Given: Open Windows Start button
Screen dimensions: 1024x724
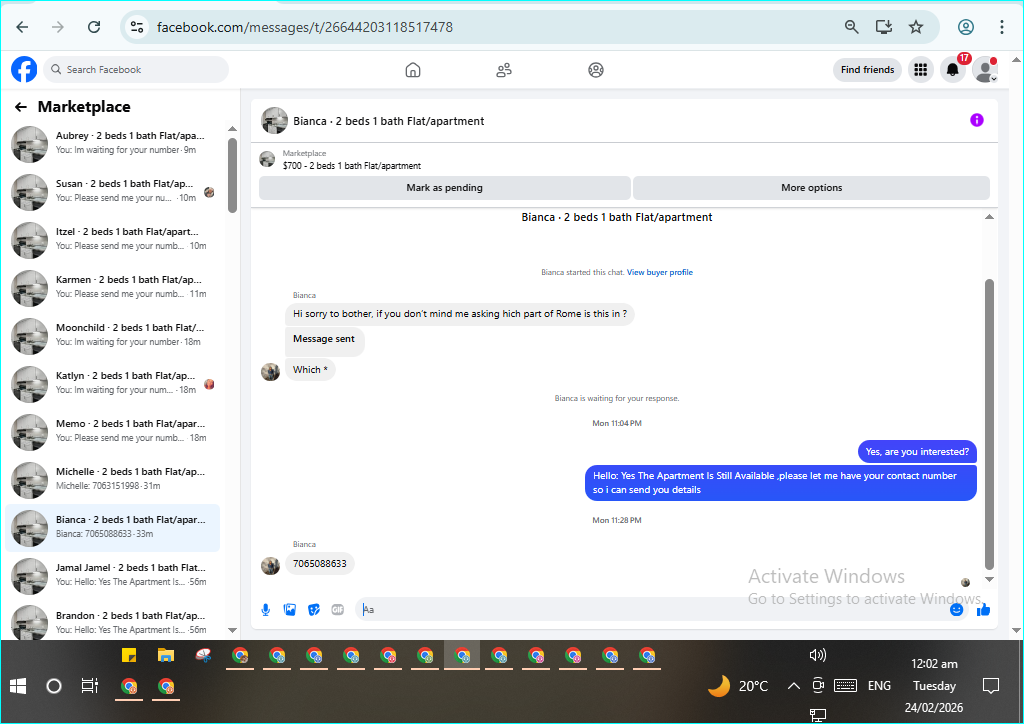Looking at the screenshot, I should coord(18,686).
